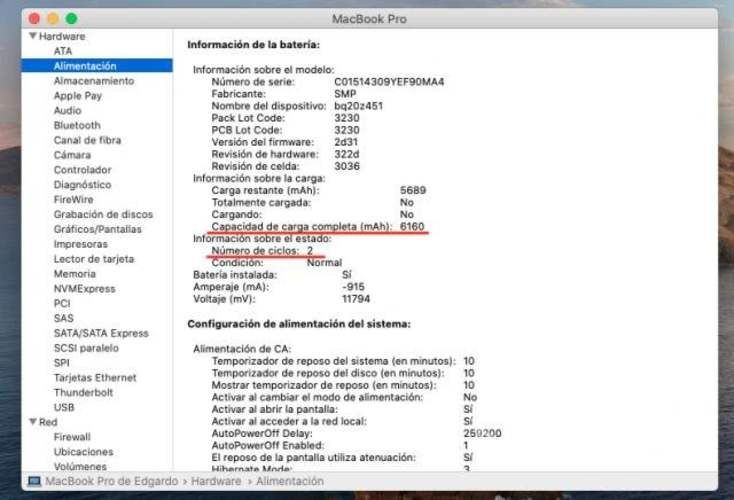Click hardware revision value 322d

click(x=347, y=154)
